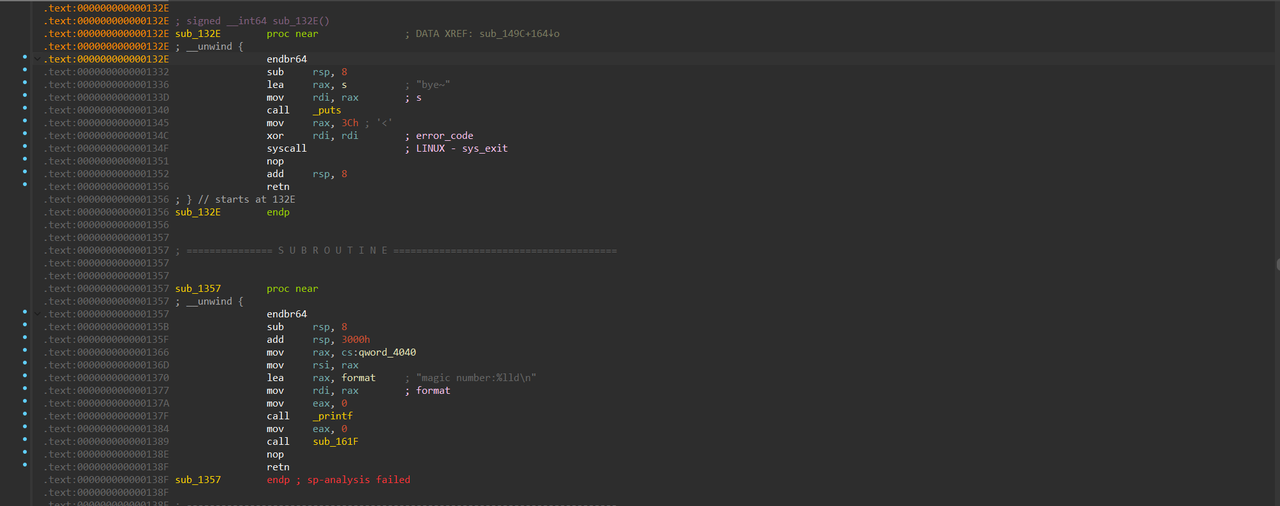Toggle breakpoint dot at address 1332
Screen dimensions: 1280x506
(x=24, y=72)
